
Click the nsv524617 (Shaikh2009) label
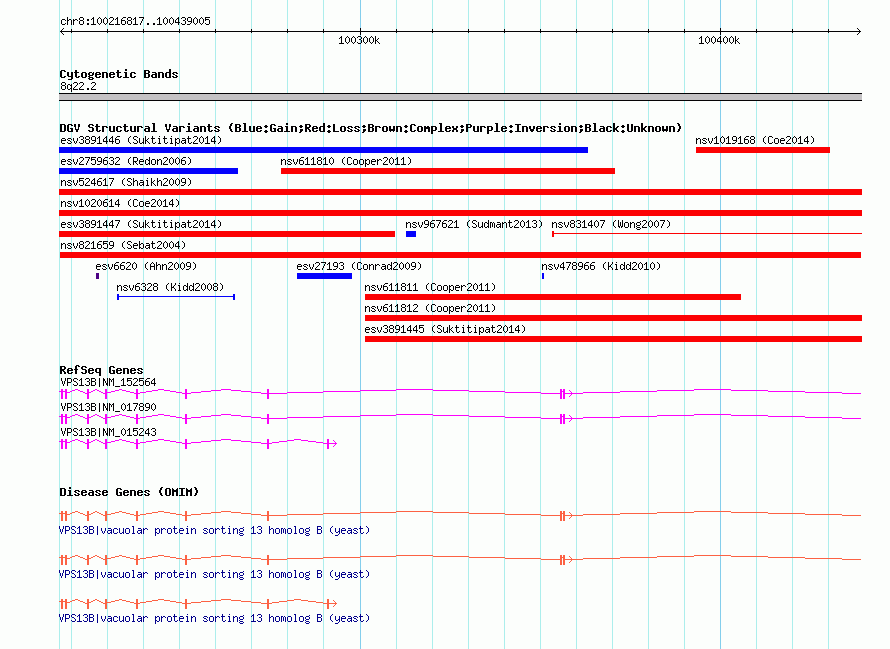(126, 182)
